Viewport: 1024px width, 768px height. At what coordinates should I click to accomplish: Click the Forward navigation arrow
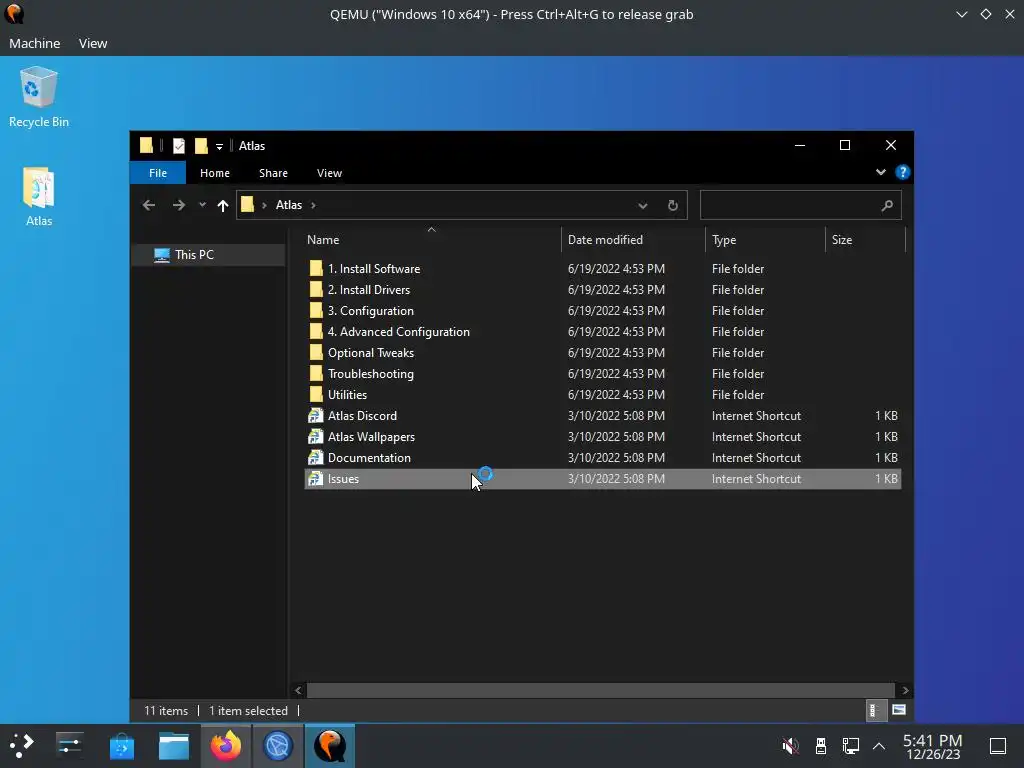coord(178,205)
